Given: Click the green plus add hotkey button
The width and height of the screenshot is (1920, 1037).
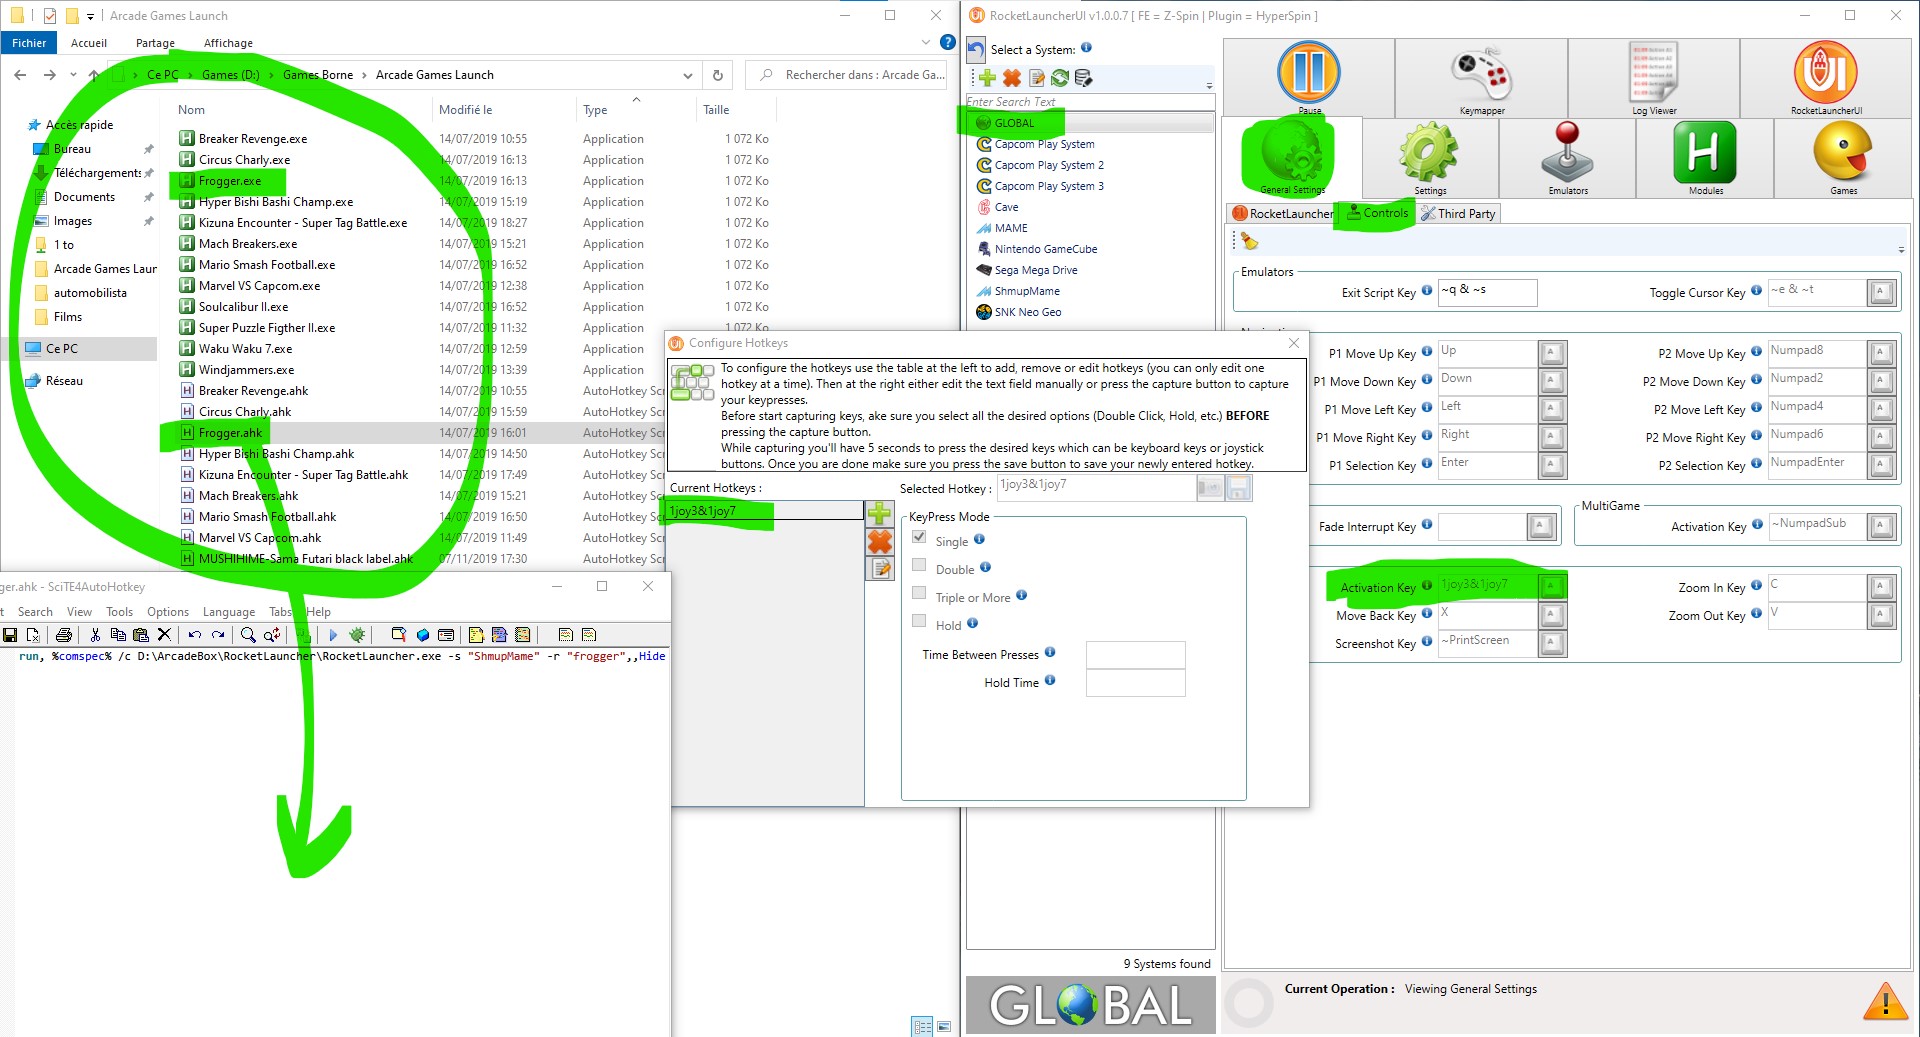Looking at the screenshot, I should (879, 514).
